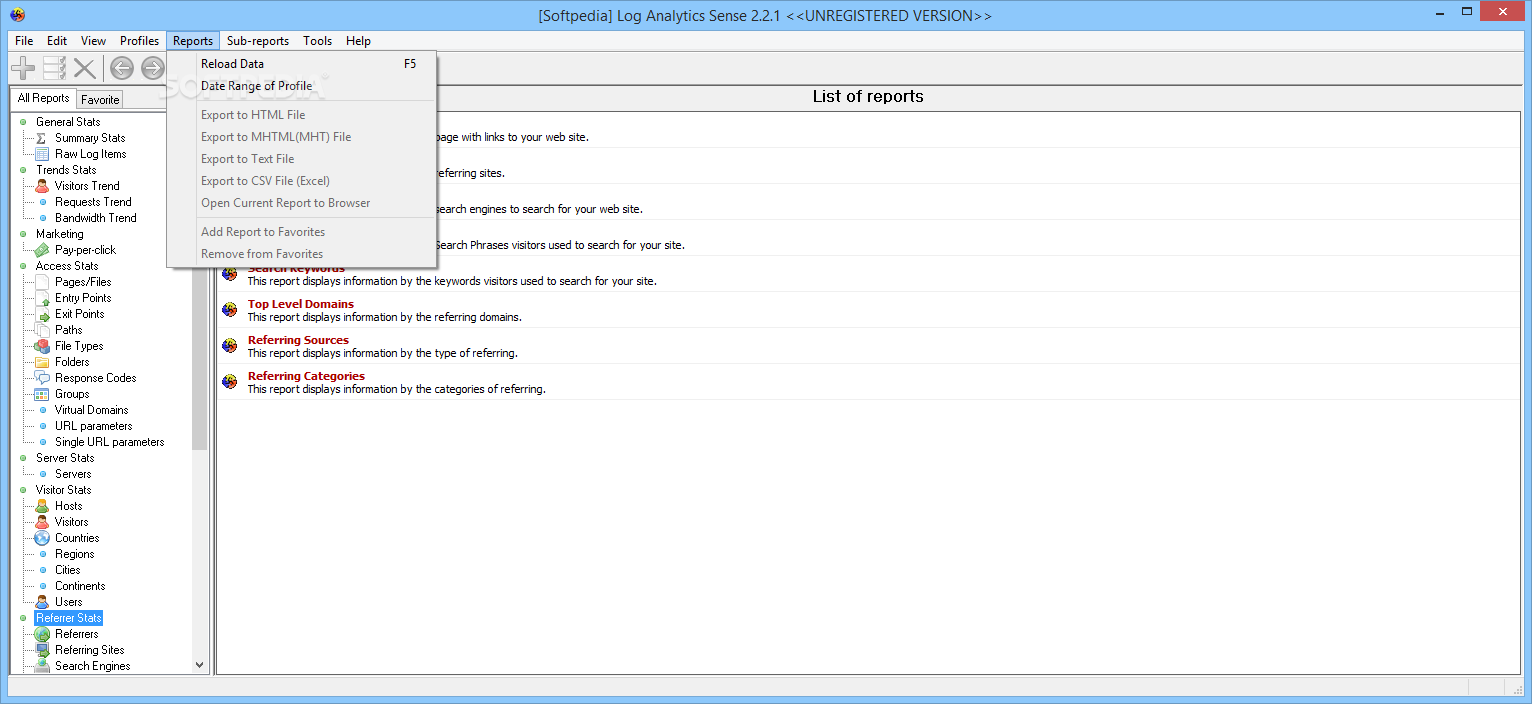Open the Referring Categories report link

pyautogui.click(x=306, y=376)
